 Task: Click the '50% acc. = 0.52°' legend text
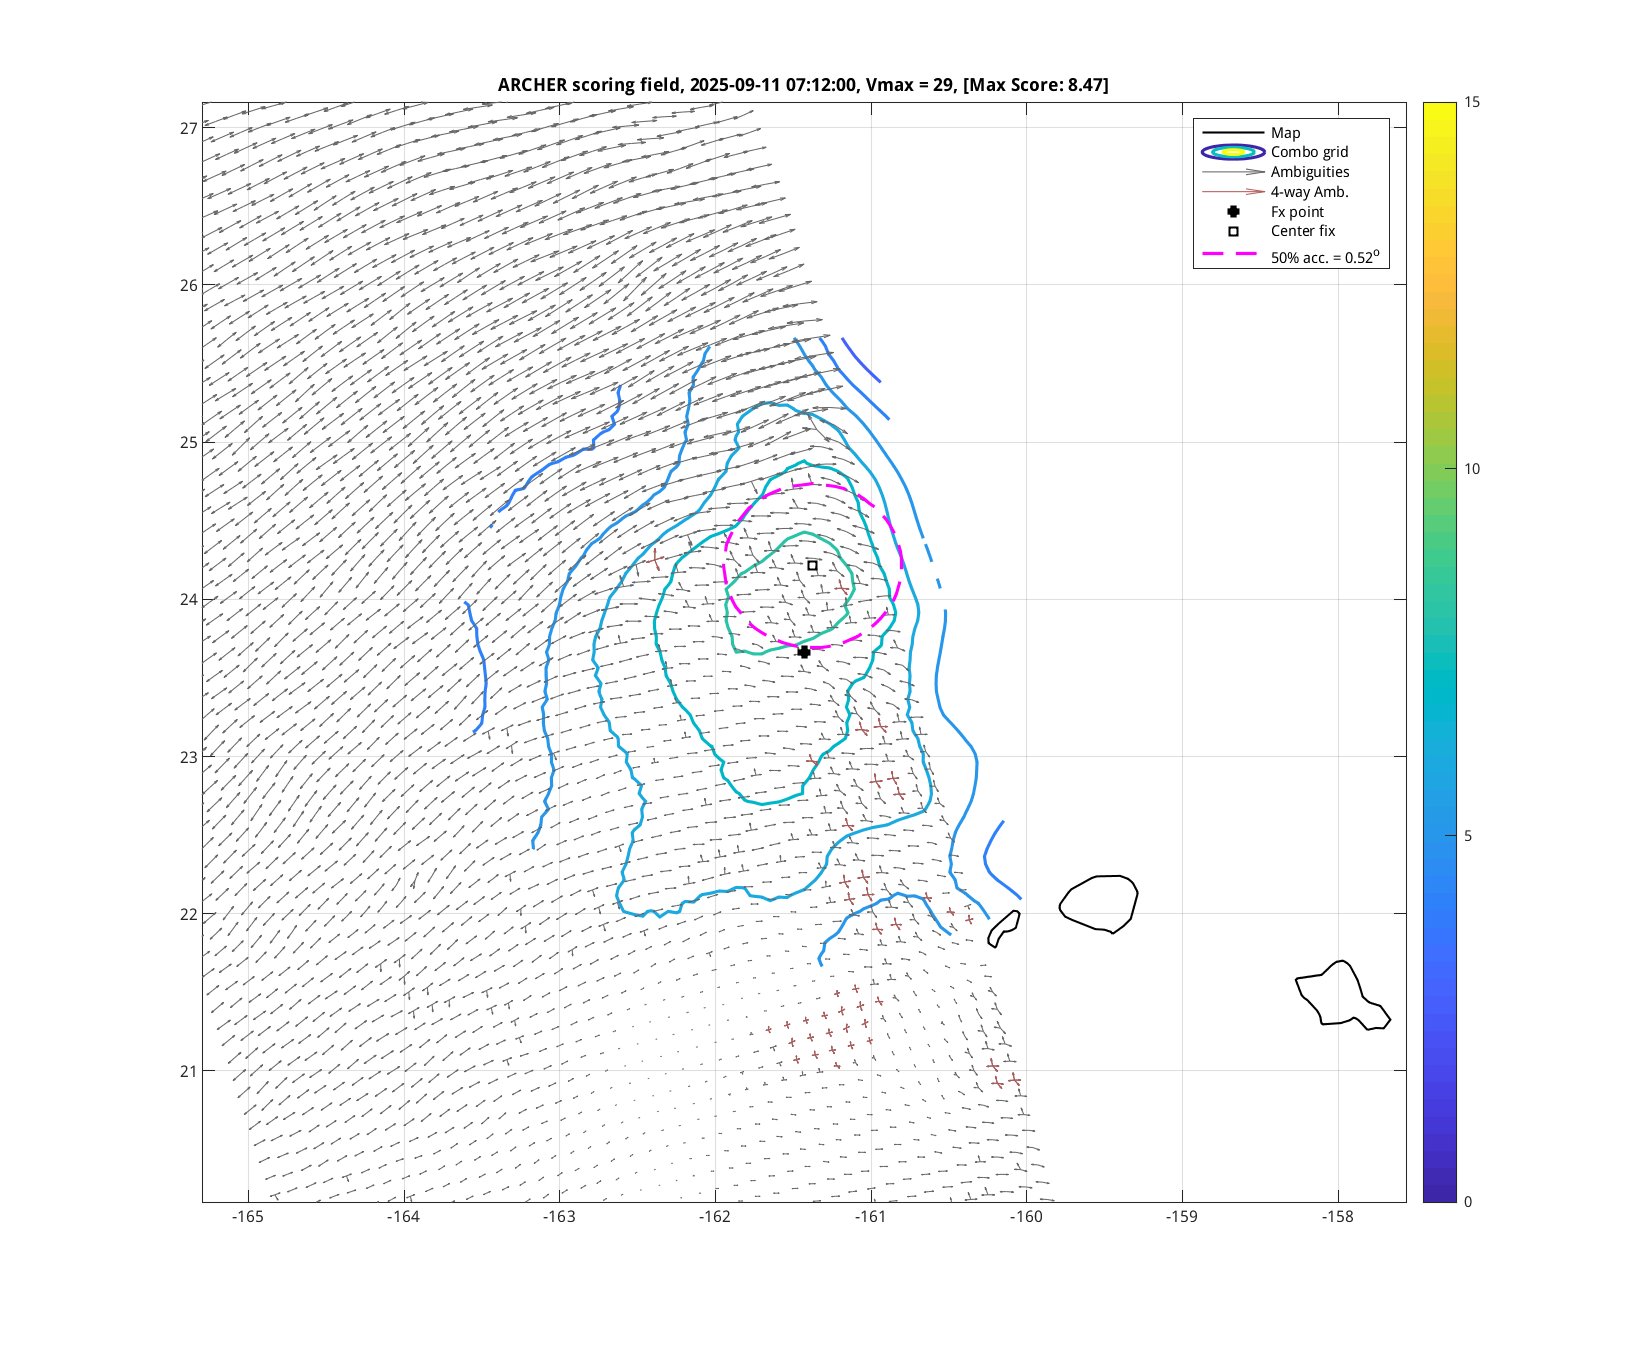tap(1325, 257)
